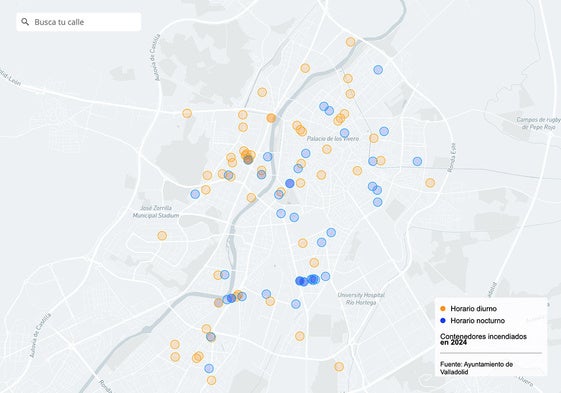The image size is (561, 393).
Task: Select the topmost orange marker on the map
Action: point(351,42)
